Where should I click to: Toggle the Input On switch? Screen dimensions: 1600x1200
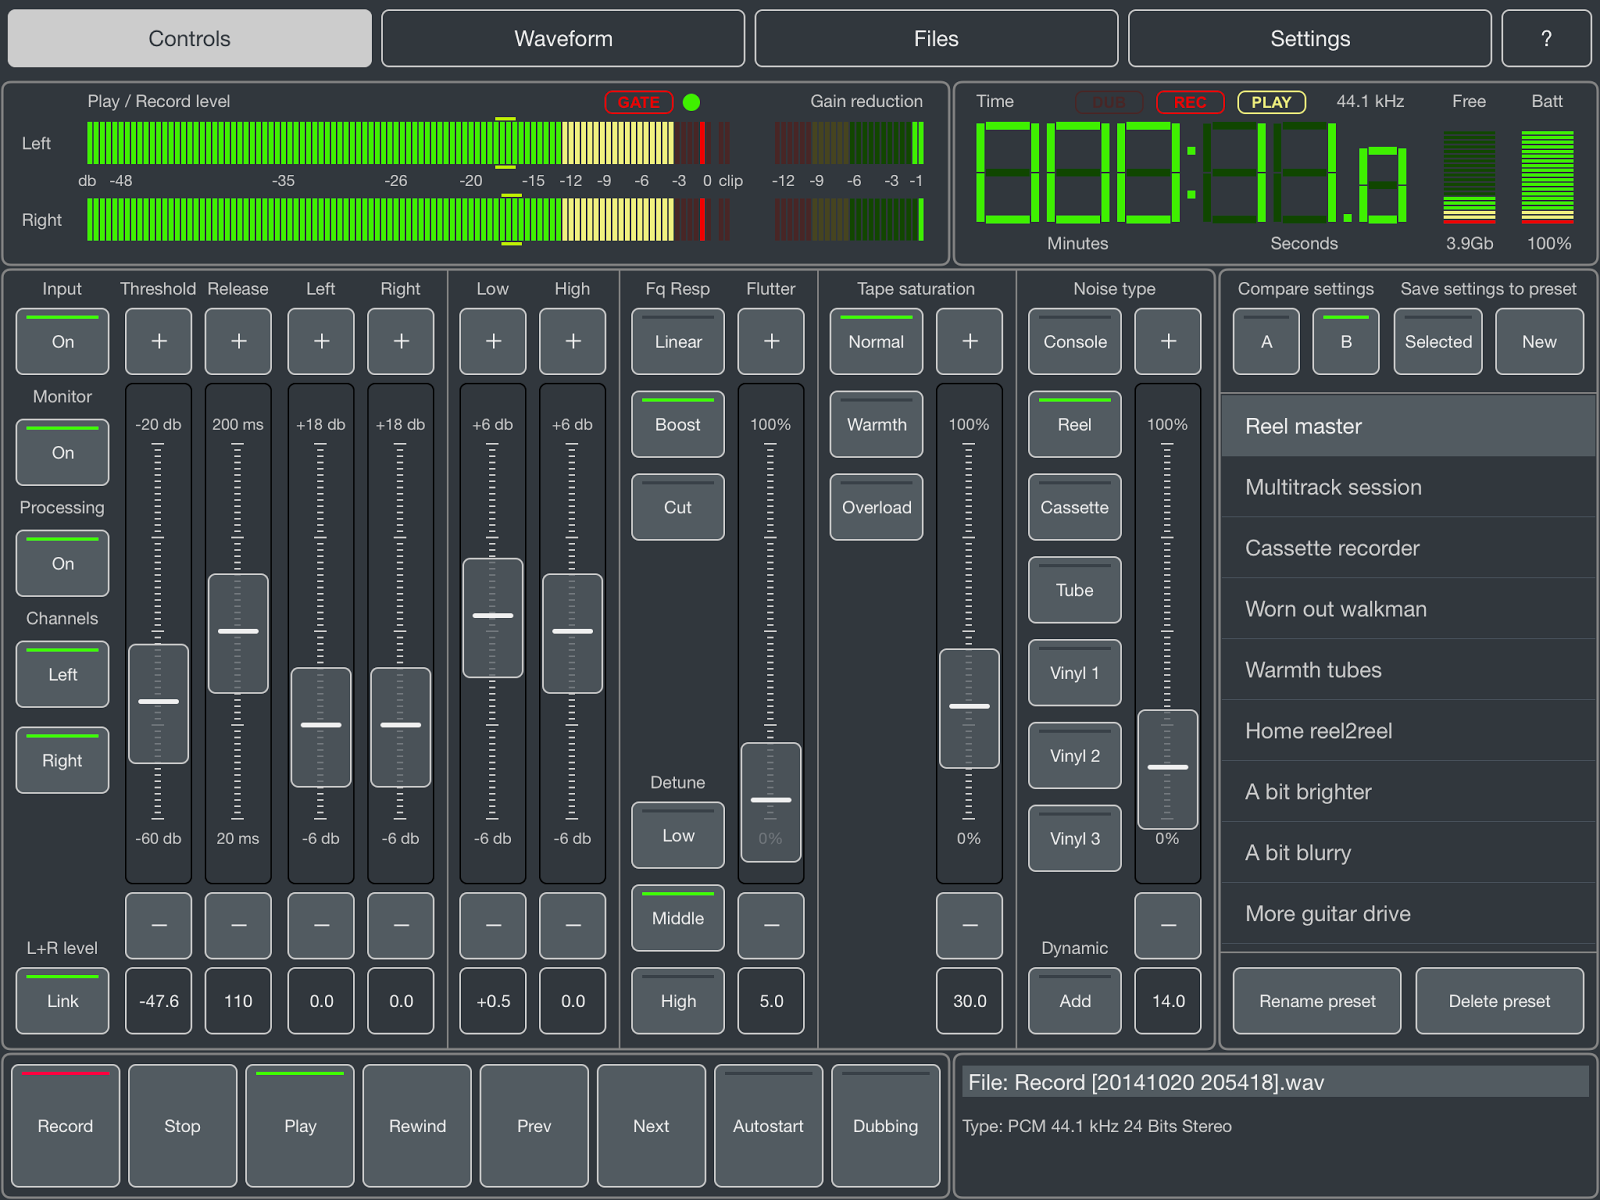click(63, 341)
